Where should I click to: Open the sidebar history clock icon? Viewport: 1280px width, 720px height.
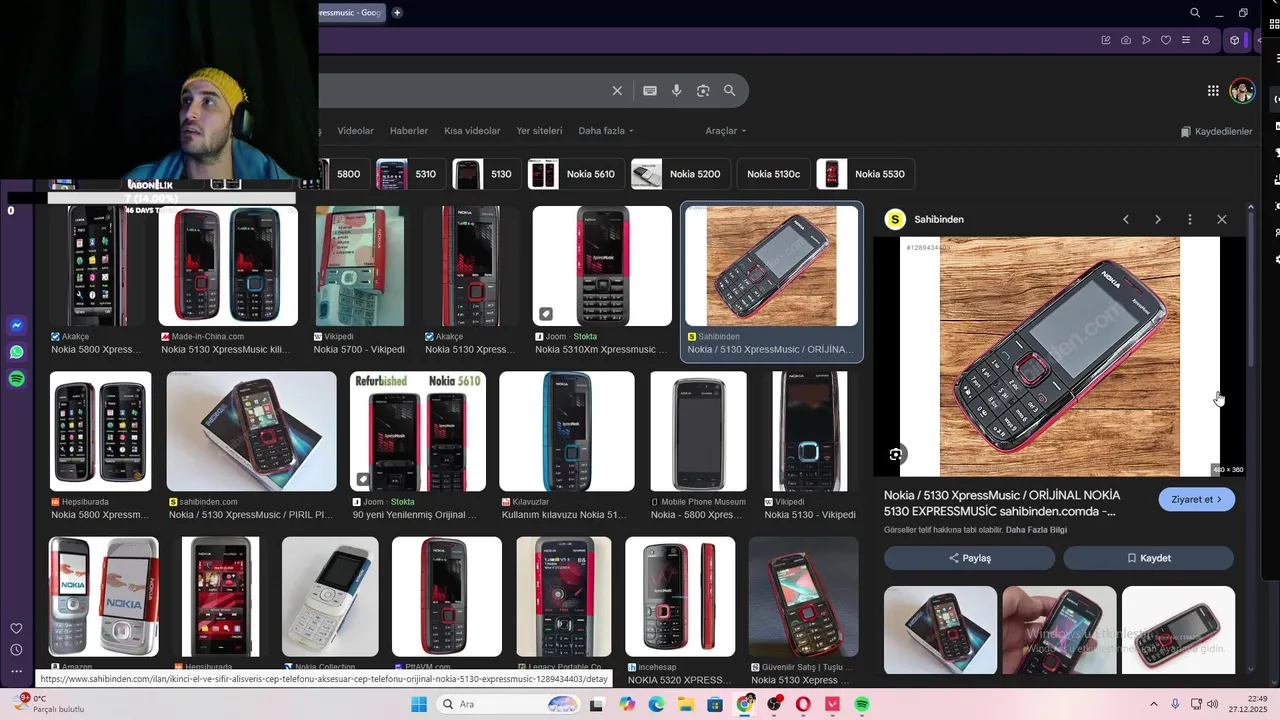click(16, 650)
